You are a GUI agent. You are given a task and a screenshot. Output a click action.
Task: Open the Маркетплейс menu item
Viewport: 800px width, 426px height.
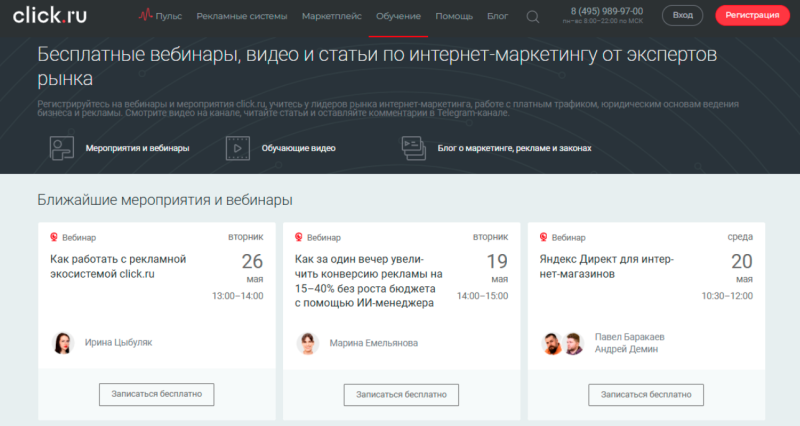[332, 16]
